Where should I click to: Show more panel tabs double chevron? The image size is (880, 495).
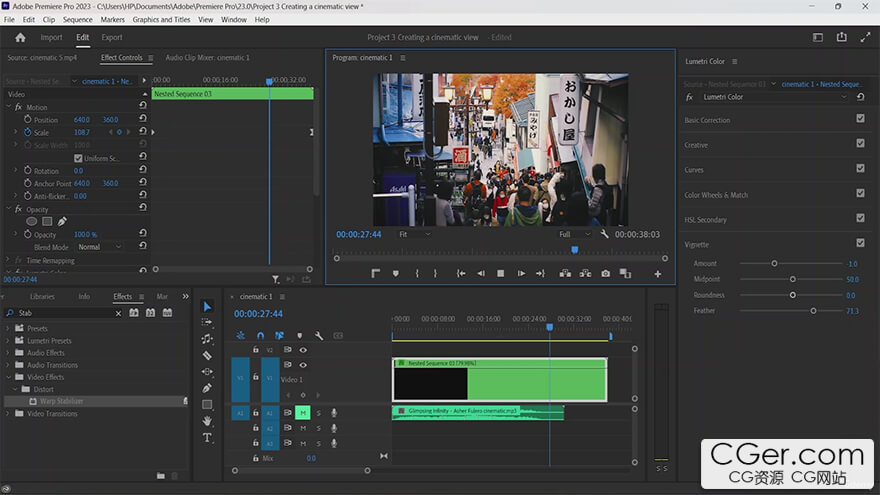(185, 296)
